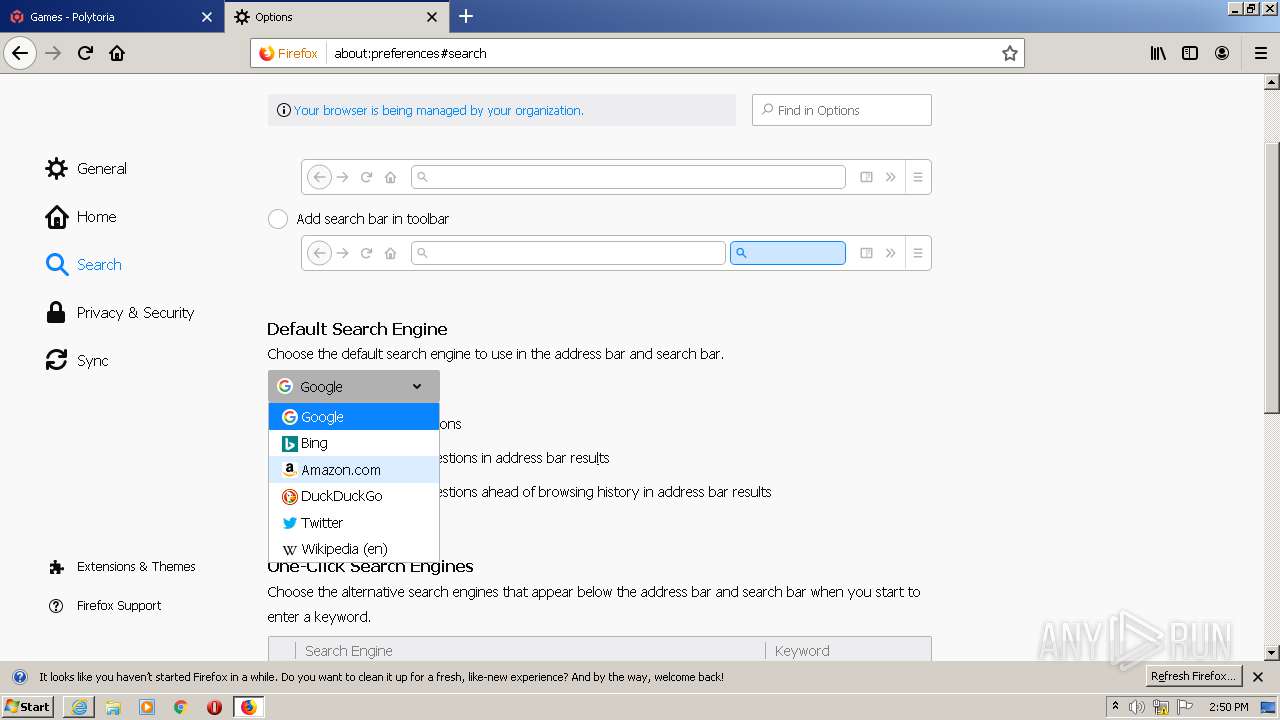Open Extensions & Themes link
The height and width of the screenshot is (720, 1280).
[x=122, y=566]
